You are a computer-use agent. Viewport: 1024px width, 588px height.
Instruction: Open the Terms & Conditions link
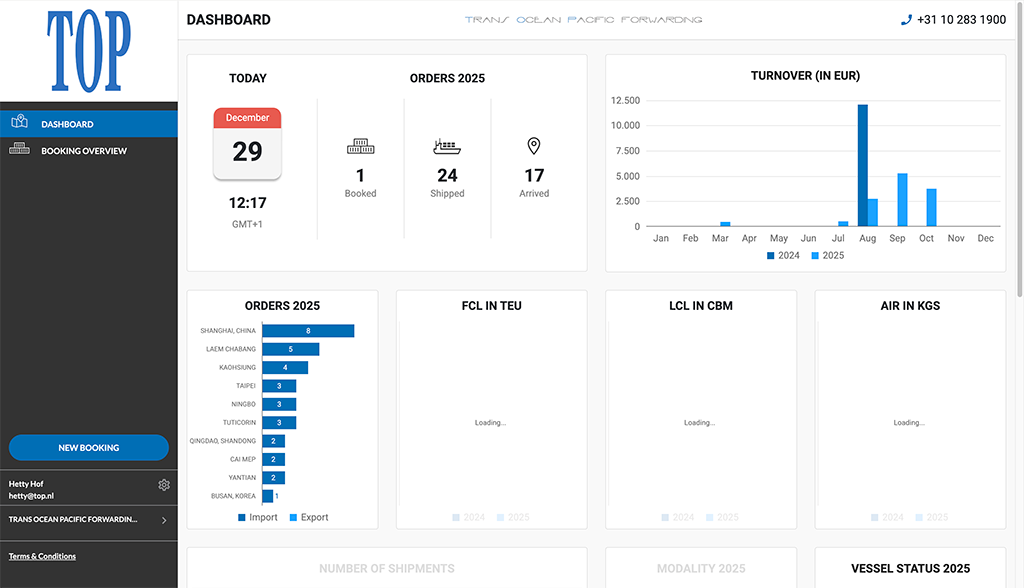click(42, 556)
